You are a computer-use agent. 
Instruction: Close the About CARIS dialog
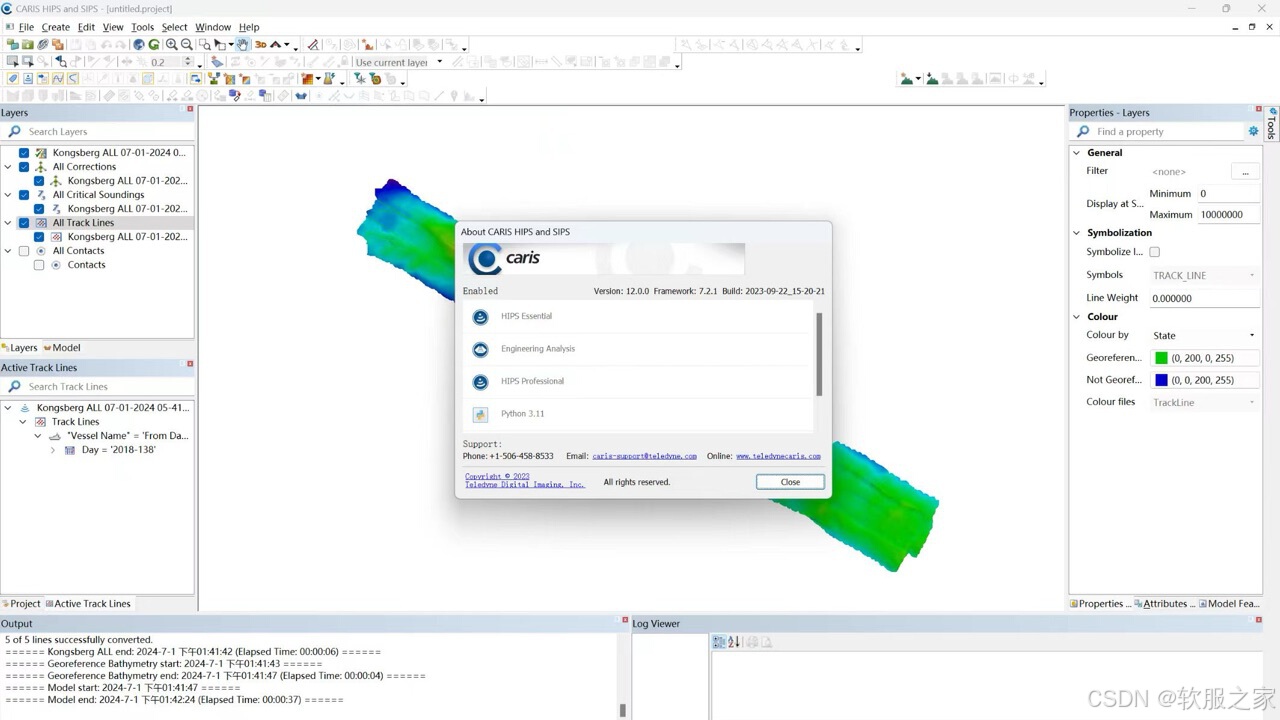pyautogui.click(x=790, y=482)
